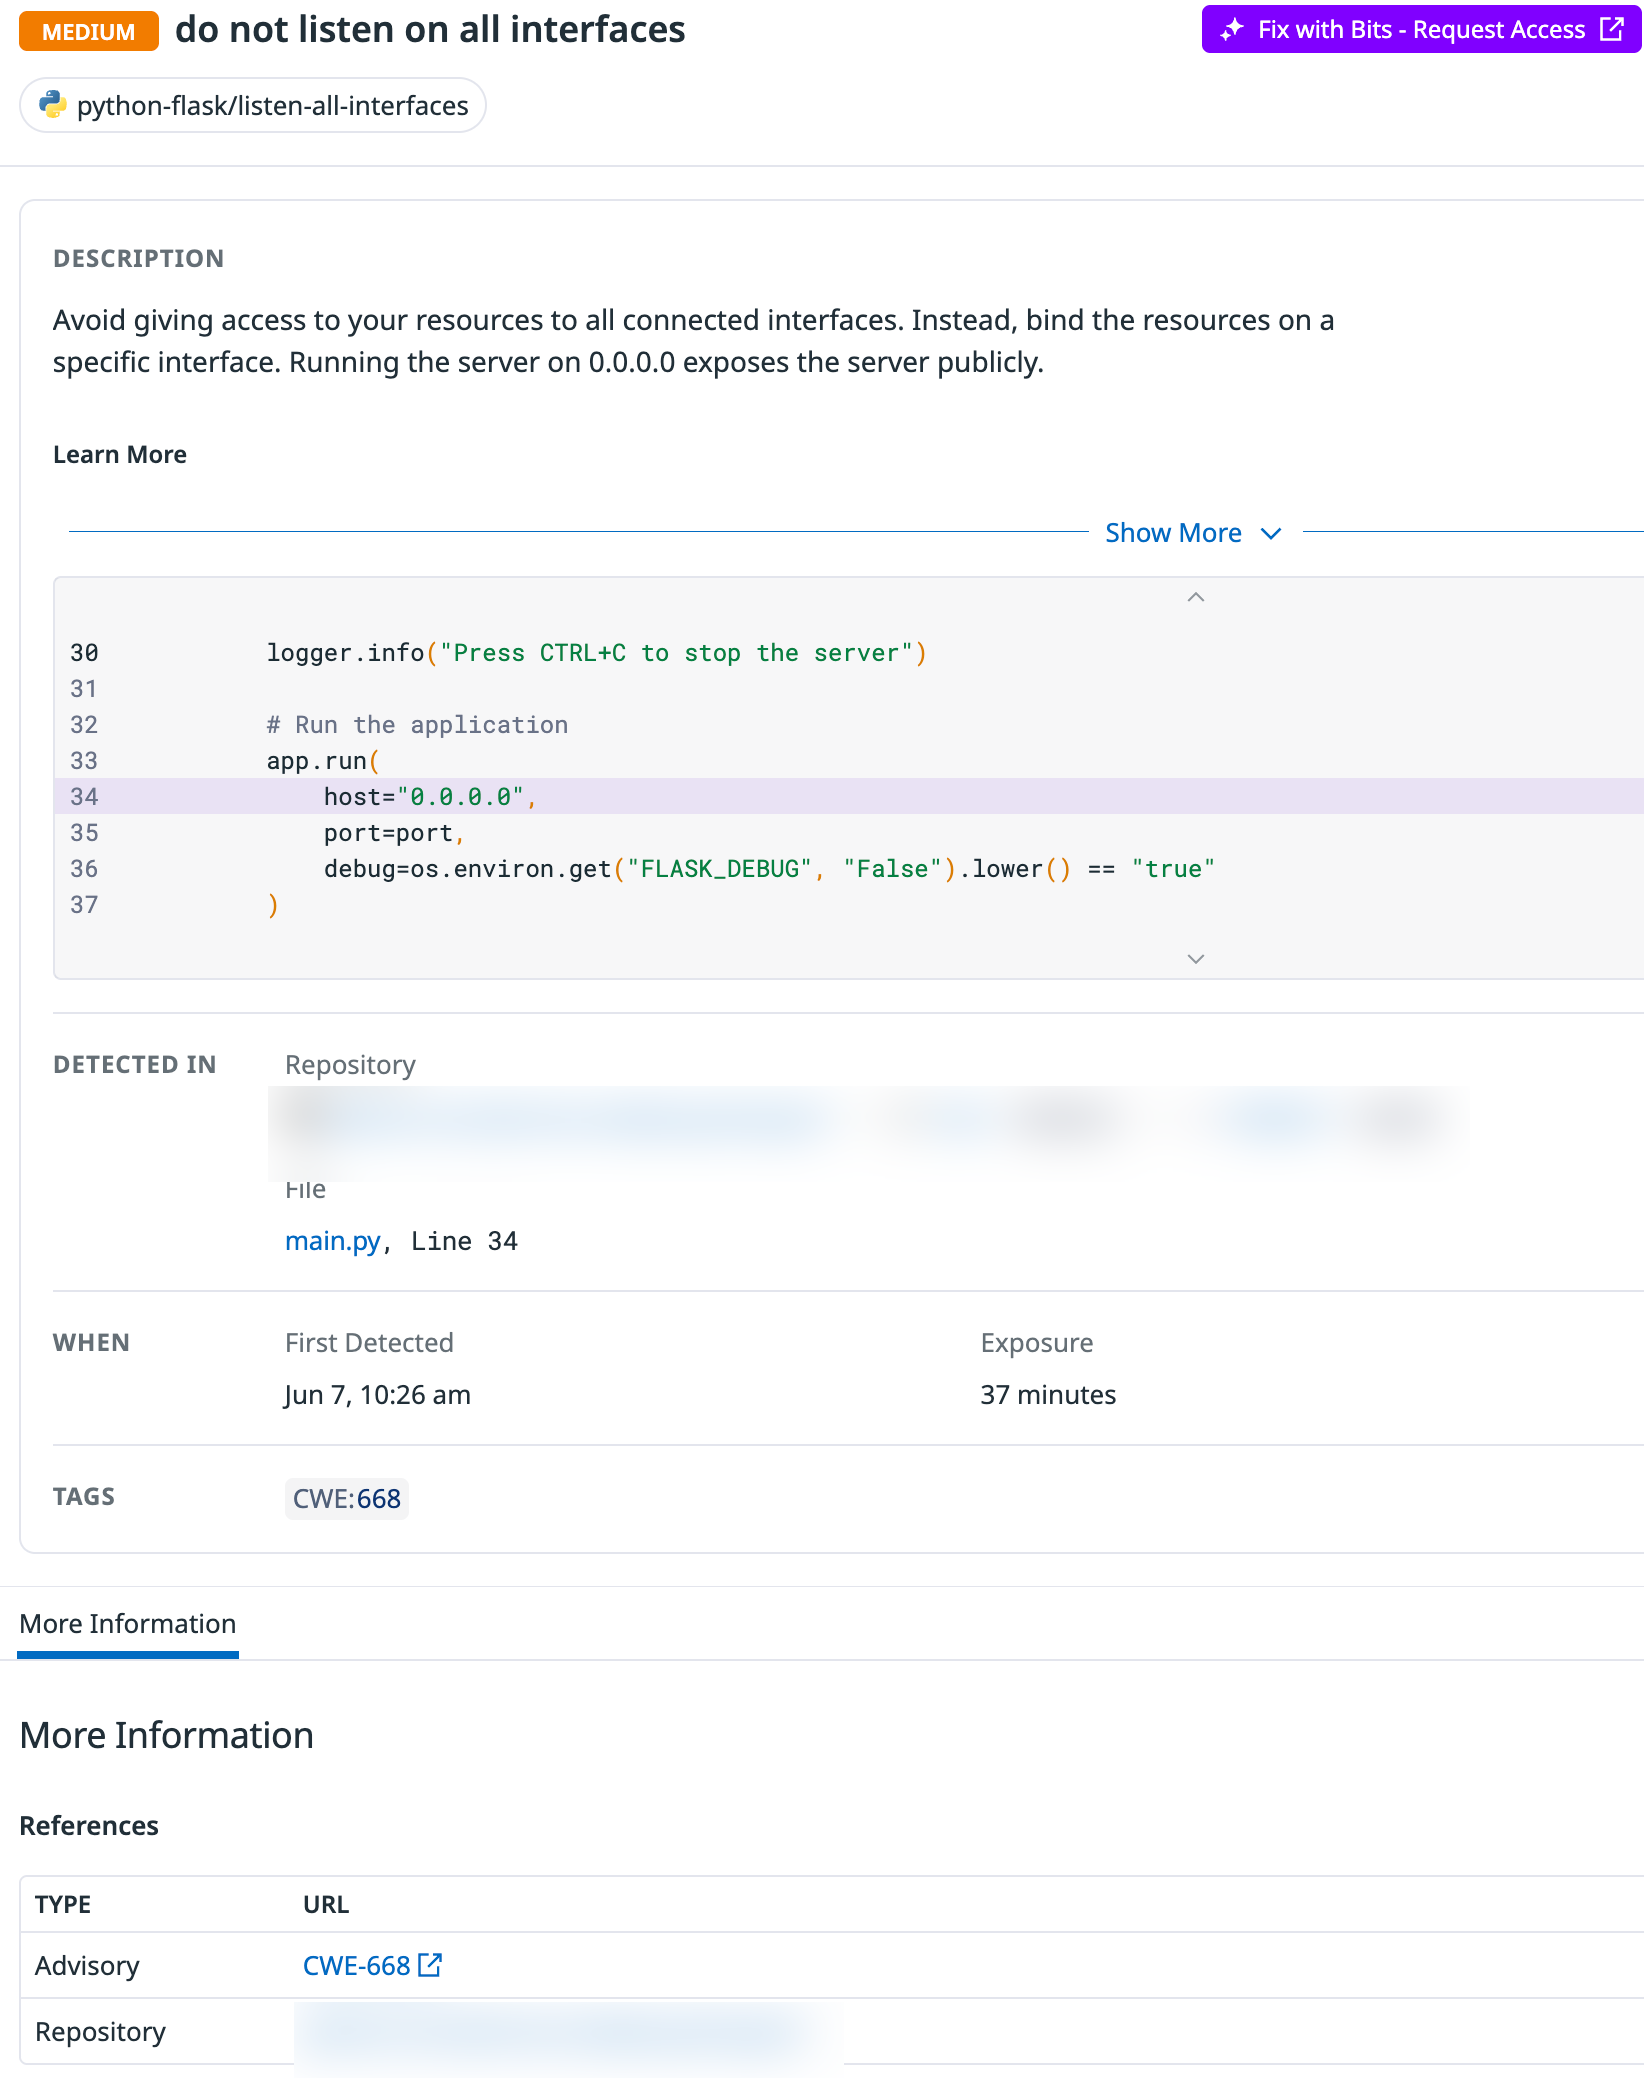Screen dimensions: 1644x2094
Task: Click the Repository type cell in References
Action: click(x=100, y=2032)
